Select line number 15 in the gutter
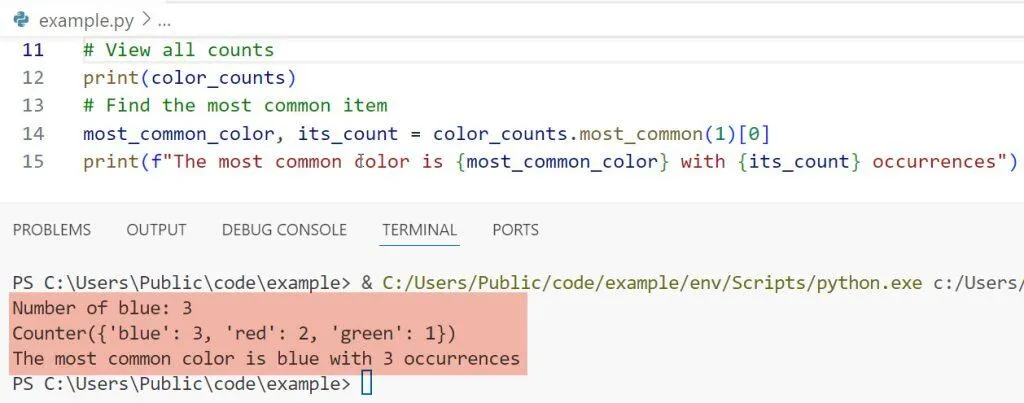The height and width of the screenshot is (403, 1024). click(x=33, y=162)
